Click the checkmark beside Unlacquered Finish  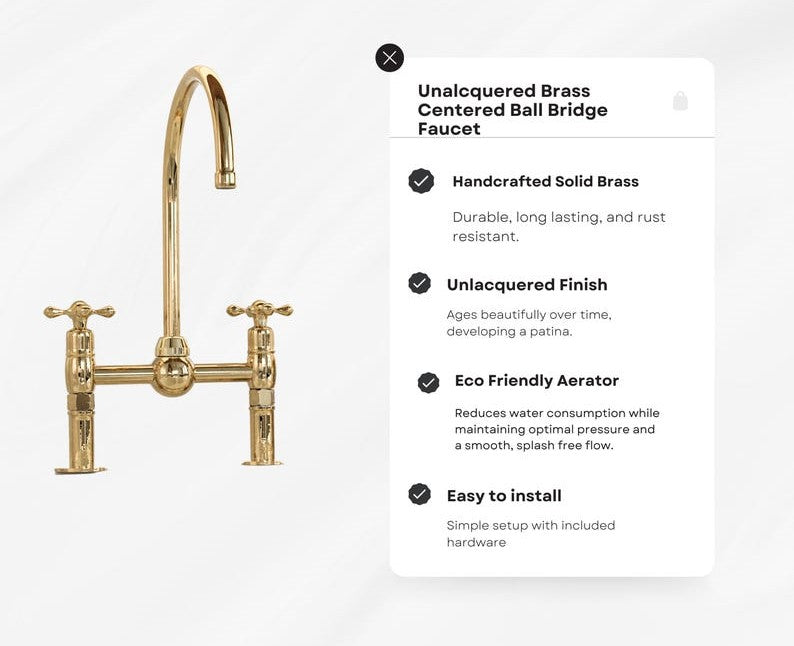tap(419, 284)
